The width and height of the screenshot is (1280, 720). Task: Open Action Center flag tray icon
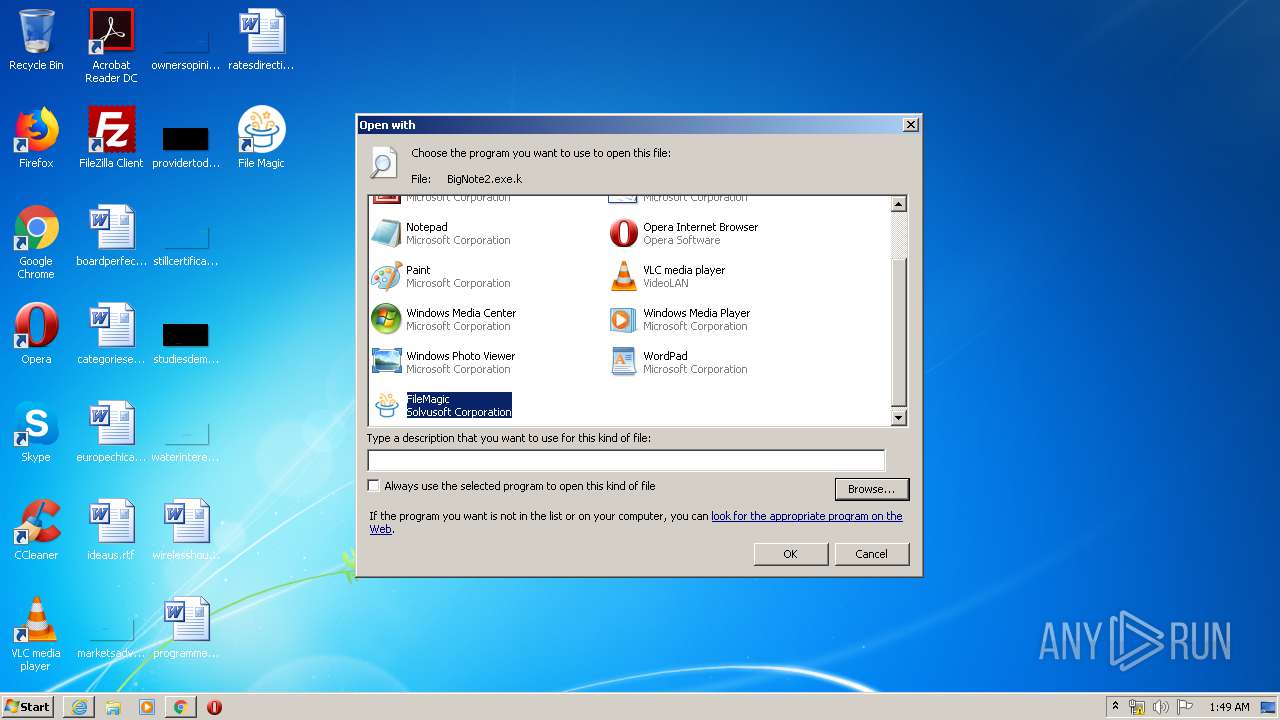pyautogui.click(x=1185, y=707)
